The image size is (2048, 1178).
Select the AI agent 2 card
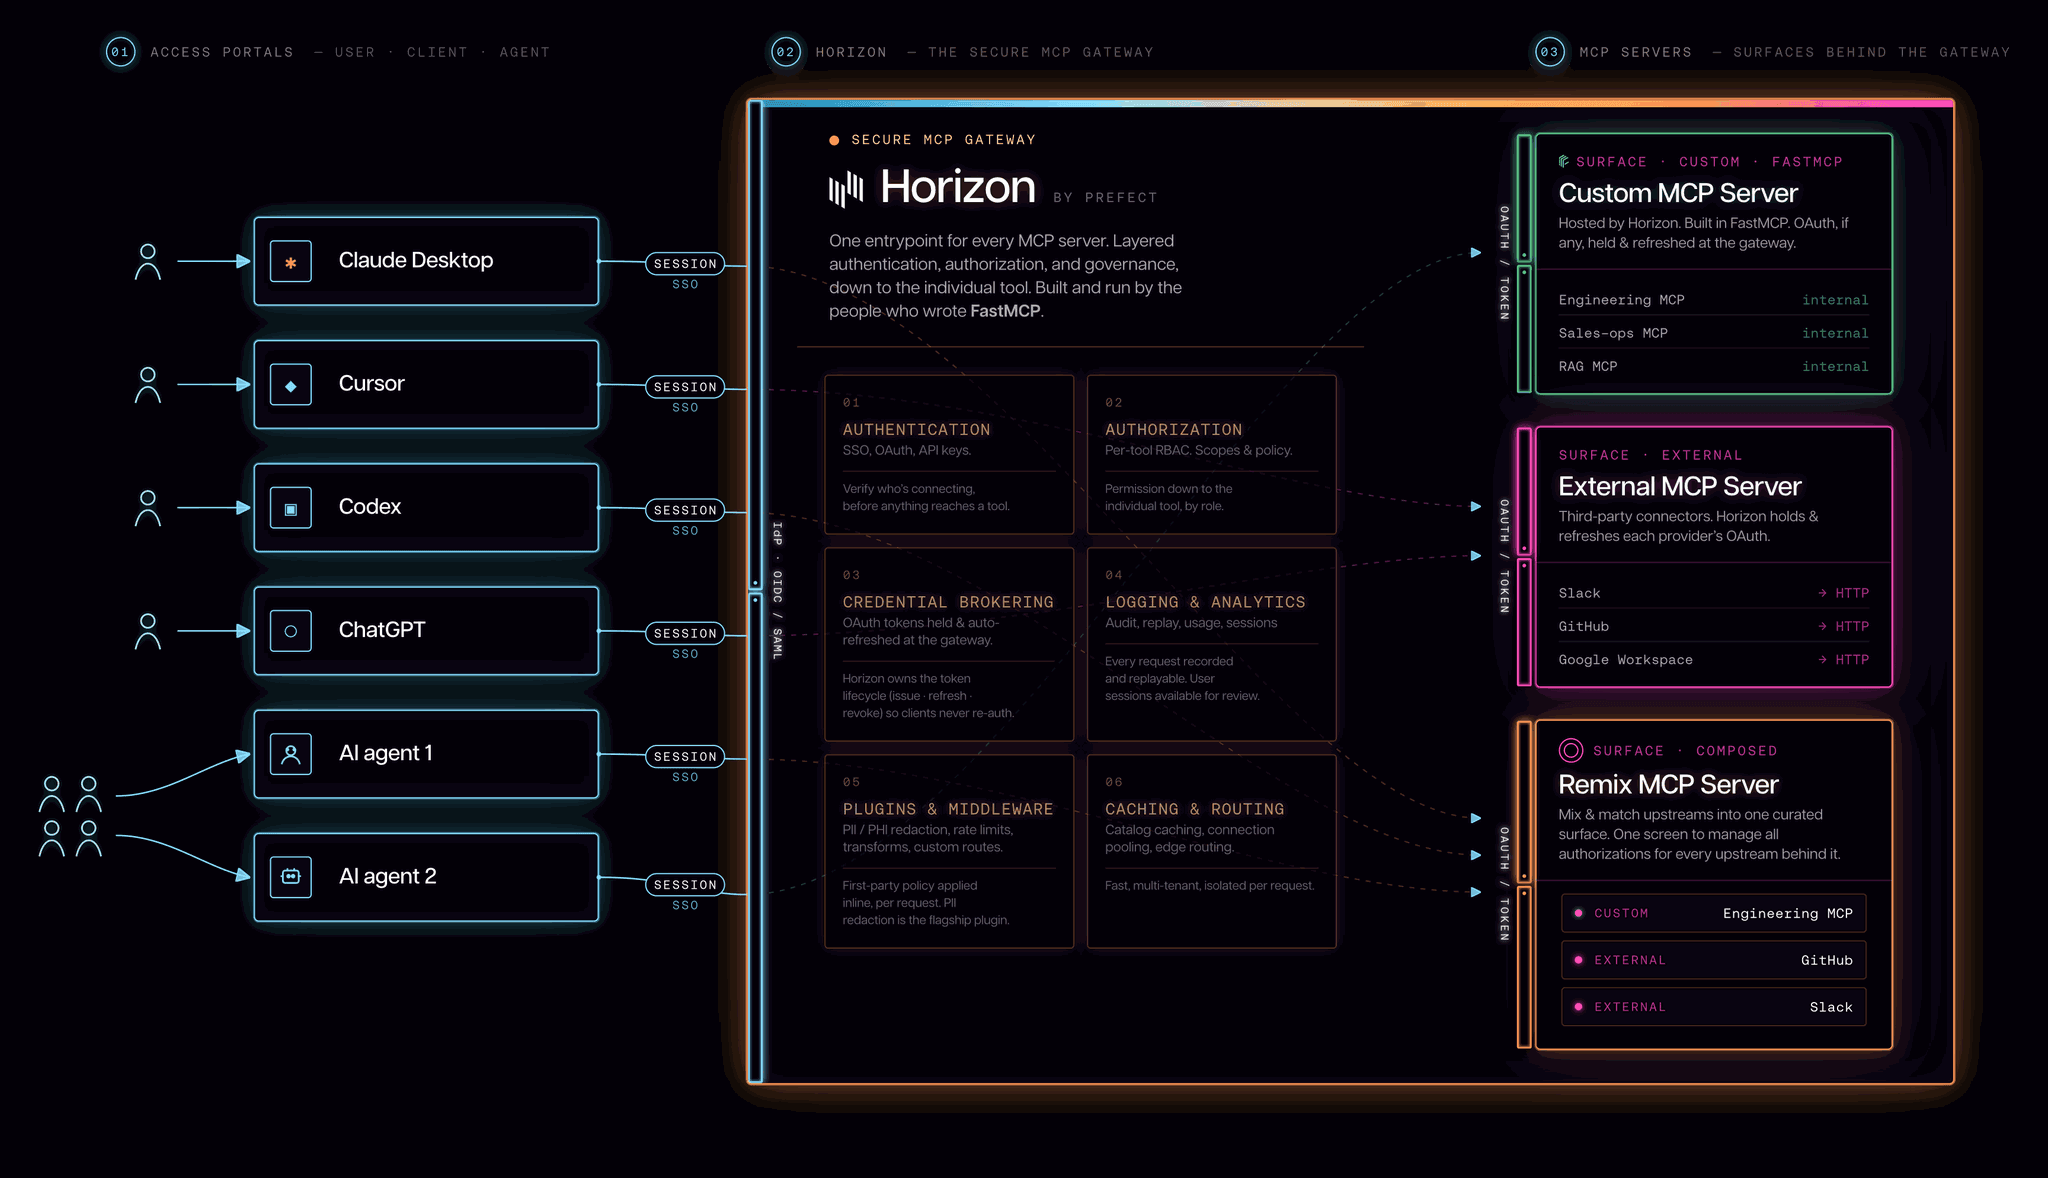(x=426, y=877)
